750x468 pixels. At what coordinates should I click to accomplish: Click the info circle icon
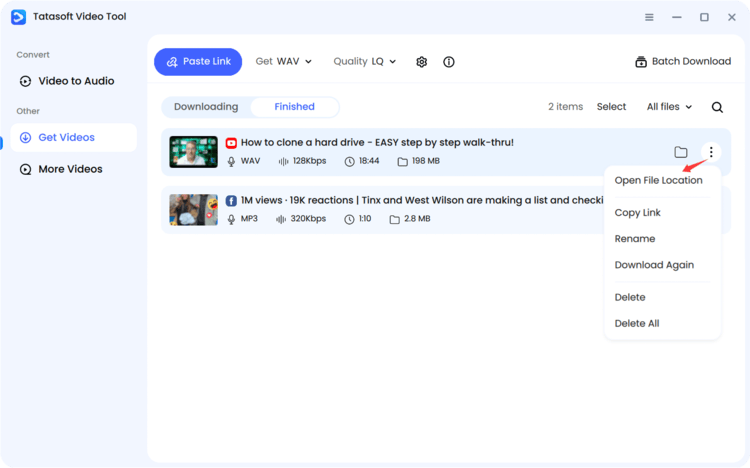tap(449, 62)
